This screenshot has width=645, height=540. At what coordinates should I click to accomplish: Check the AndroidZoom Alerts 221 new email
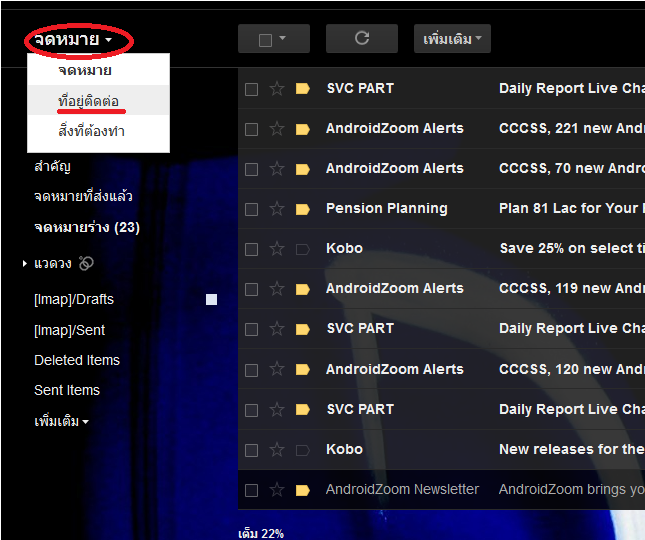251,129
